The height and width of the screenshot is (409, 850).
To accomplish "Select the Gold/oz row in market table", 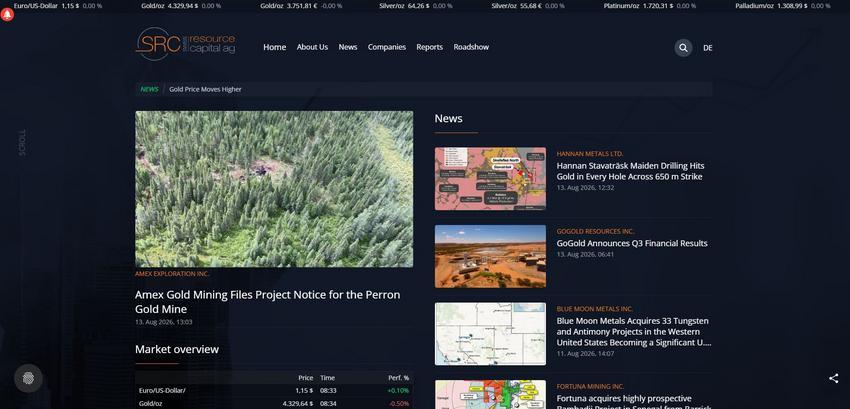I will (x=274, y=404).
